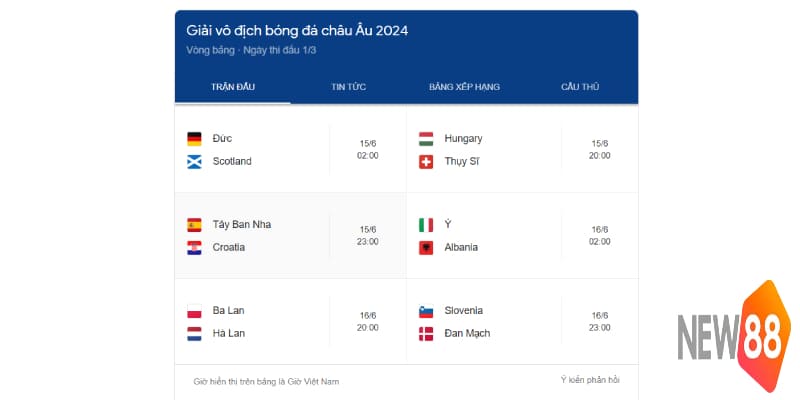Open the BẢNG XẾP HẠNG tab

(x=464, y=87)
